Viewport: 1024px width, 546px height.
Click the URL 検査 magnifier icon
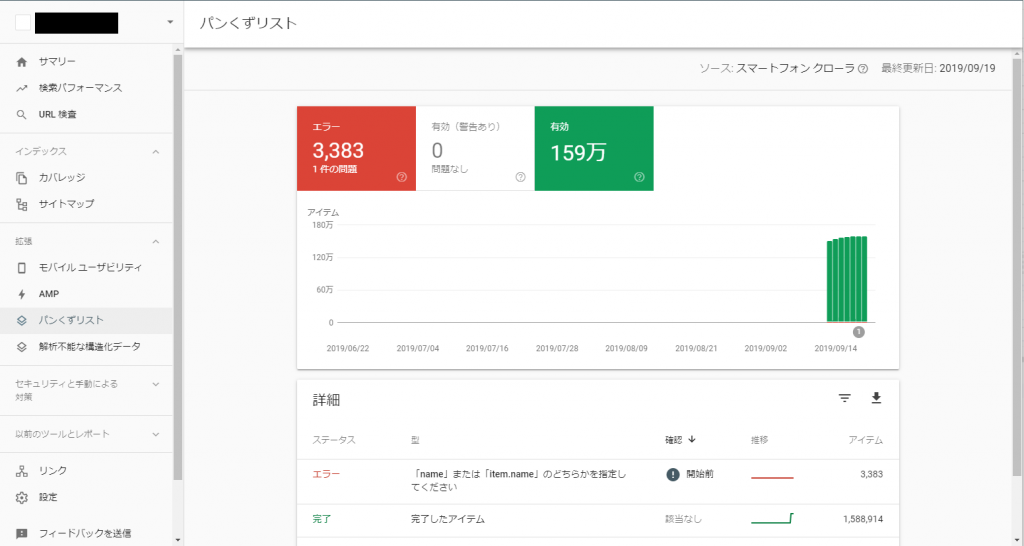coord(22,114)
